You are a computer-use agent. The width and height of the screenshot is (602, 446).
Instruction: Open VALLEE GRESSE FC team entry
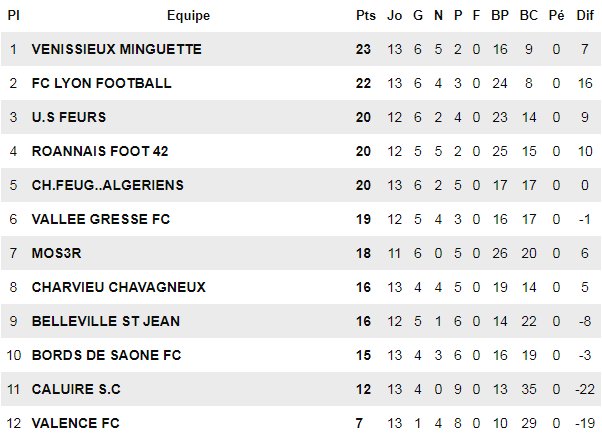(x=103, y=219)
